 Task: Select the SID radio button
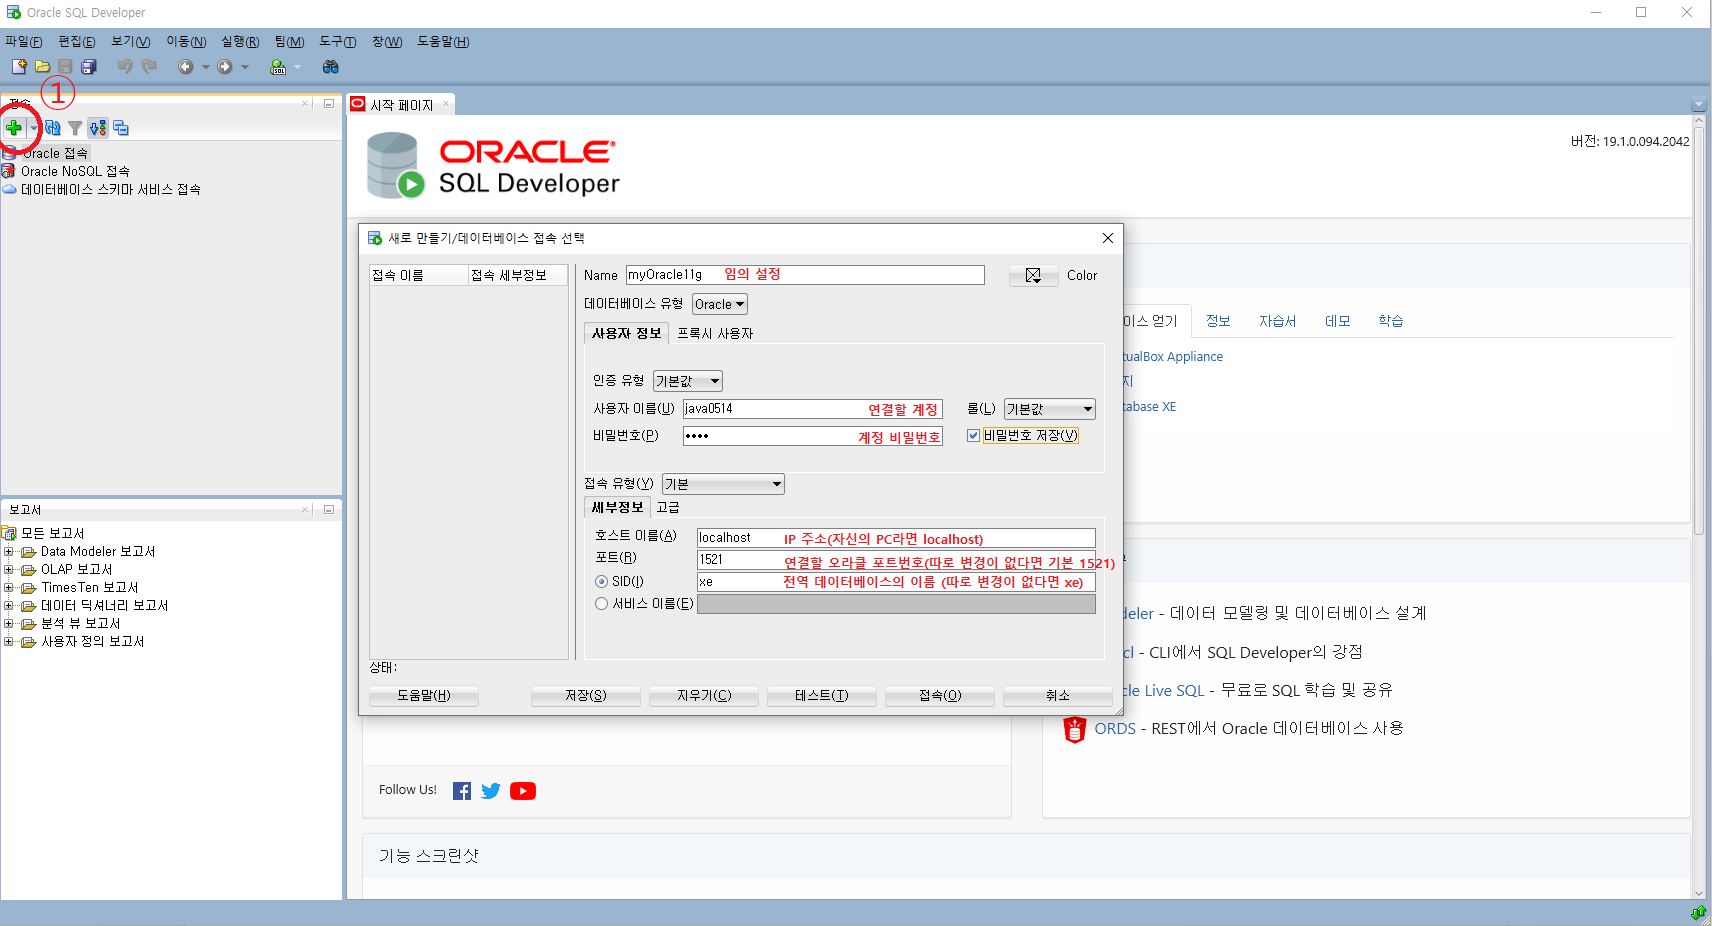pyautogui.click(x=601, y=582)
